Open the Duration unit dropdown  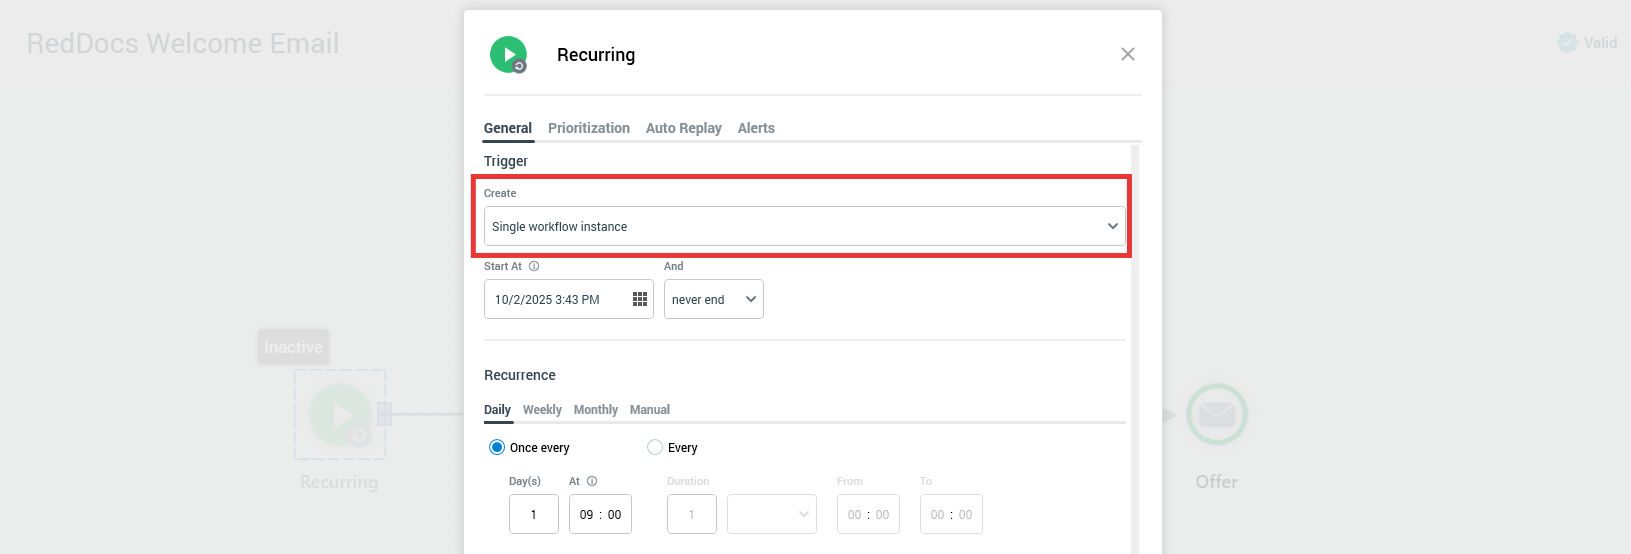click(771, 514)
